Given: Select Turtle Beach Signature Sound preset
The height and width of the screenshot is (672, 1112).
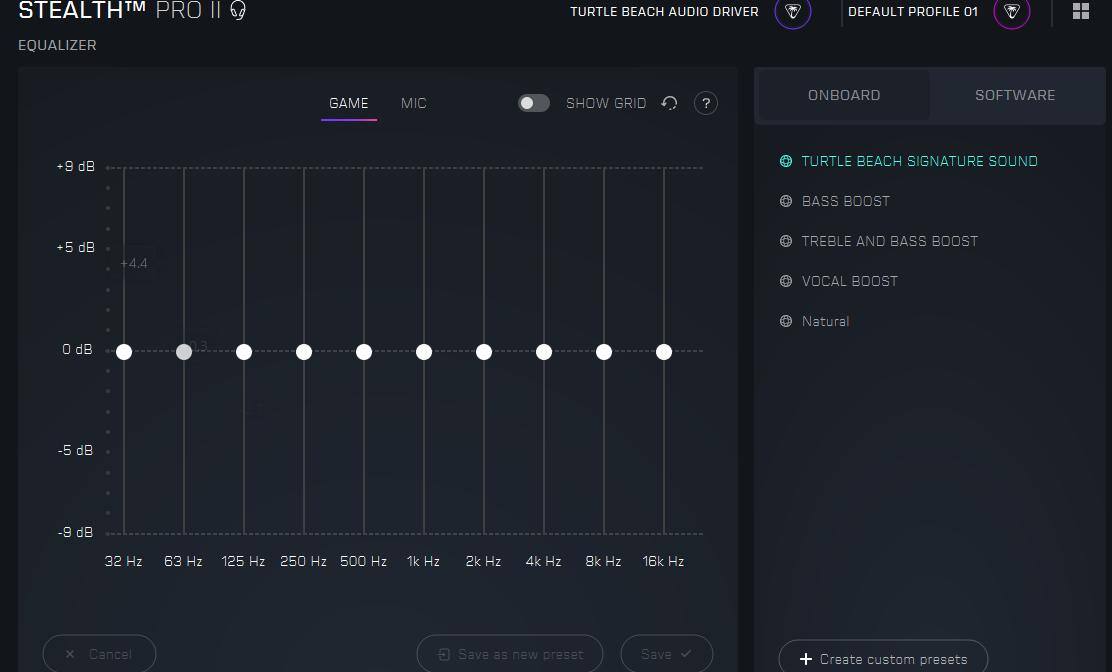Looking at the screenshot, I should pos(919,161).
